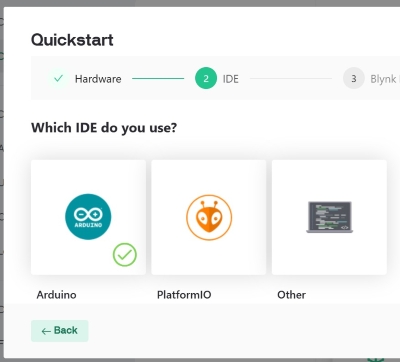Click the IDE step label
This screenshot has width=400, height=362.
coord(231,79)
